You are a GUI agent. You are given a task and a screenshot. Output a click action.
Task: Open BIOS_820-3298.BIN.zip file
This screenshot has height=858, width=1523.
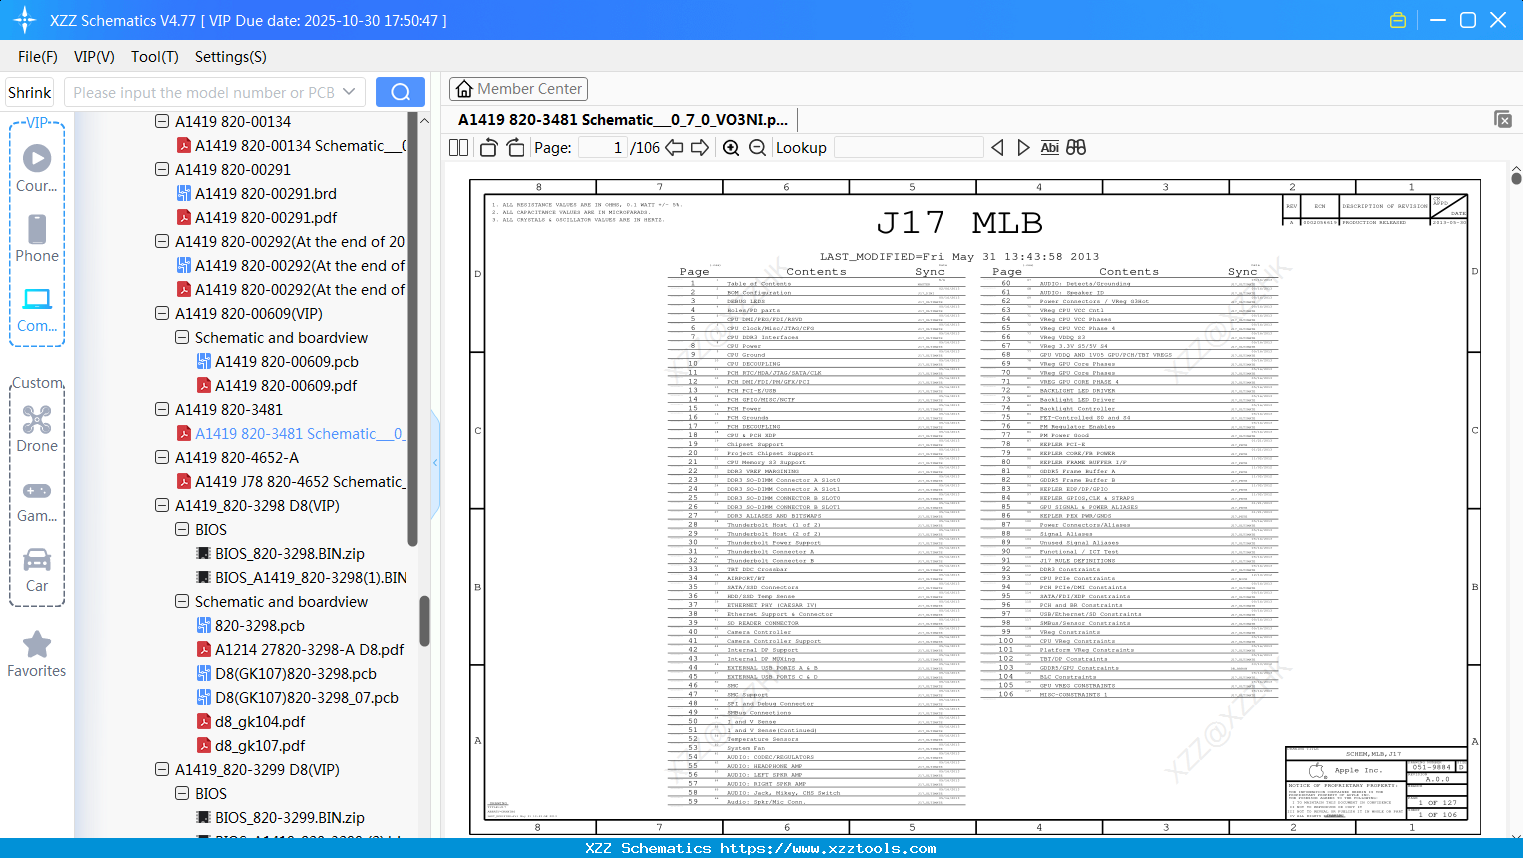click(290, 553)
